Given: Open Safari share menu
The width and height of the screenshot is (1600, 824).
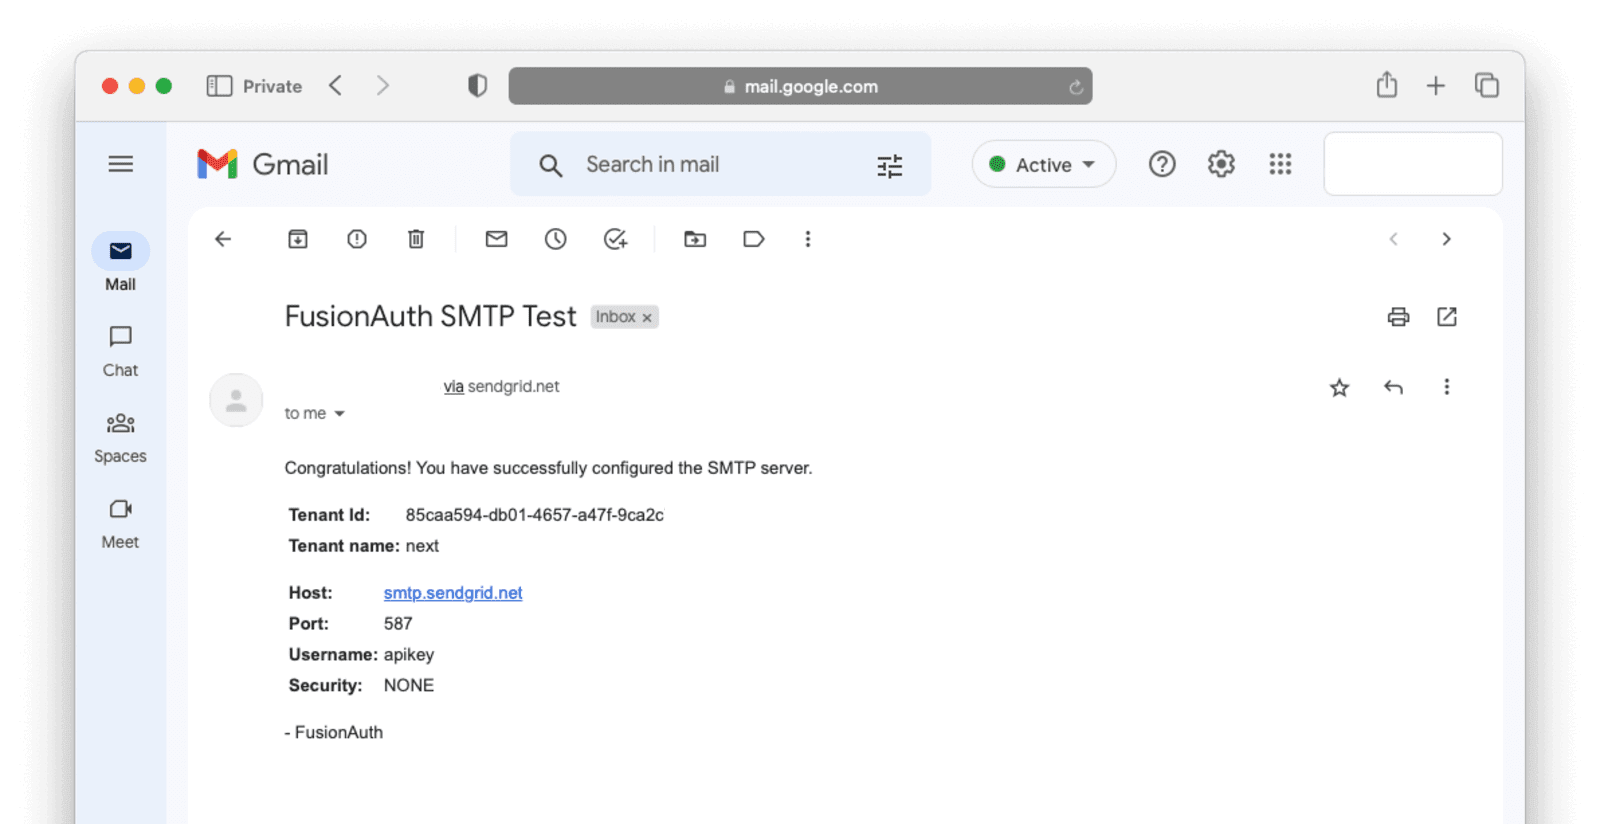Looking at the screenshot, I should click(1386, 84).
